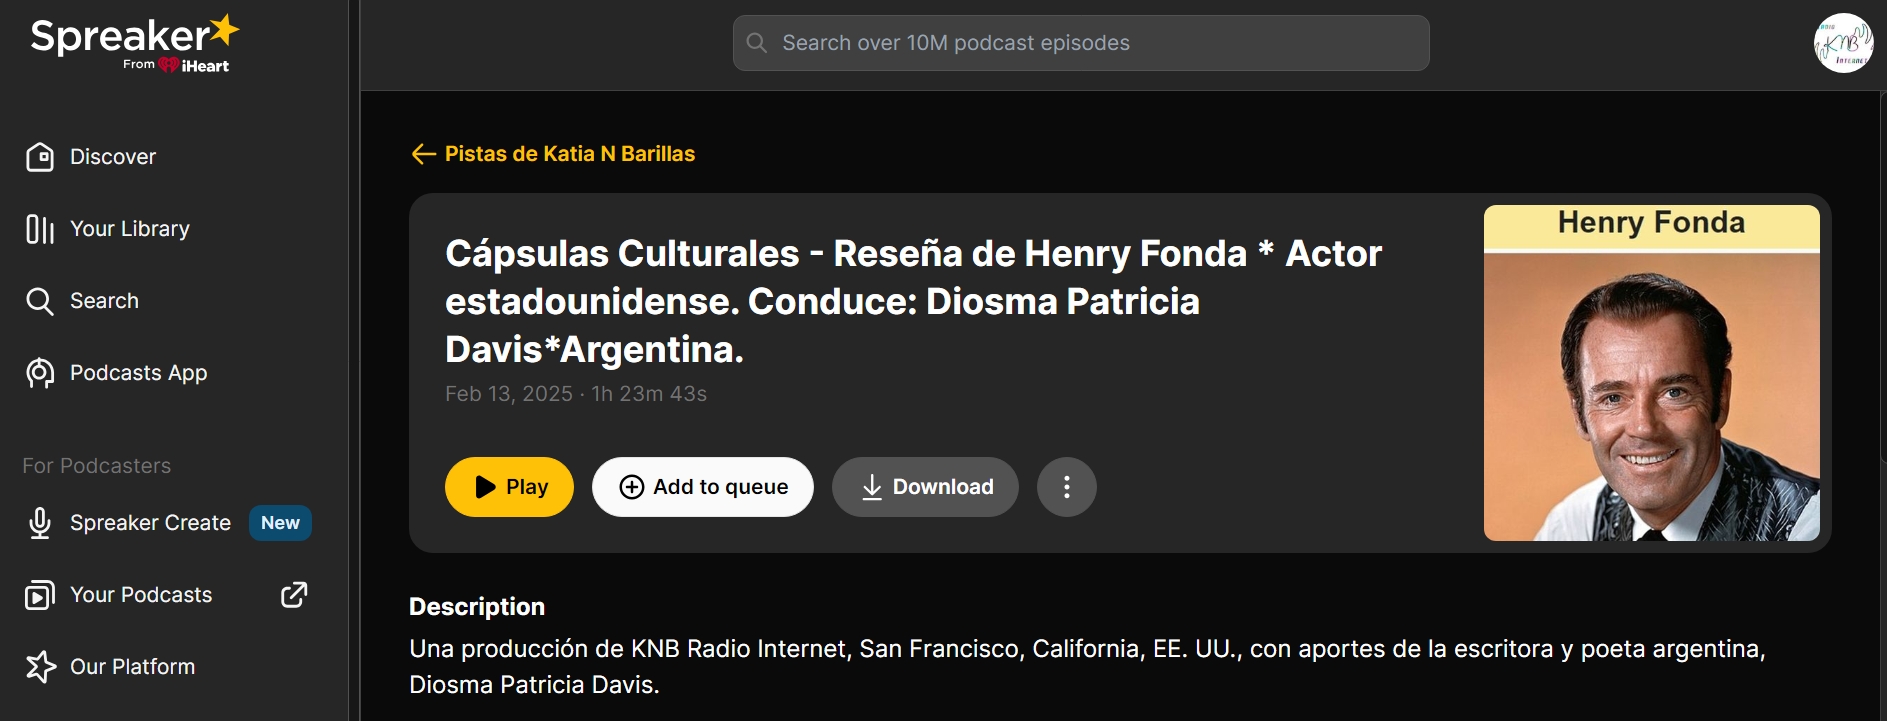
Task: Click the magnifier icon in search bar
Action: pos(757,43)
